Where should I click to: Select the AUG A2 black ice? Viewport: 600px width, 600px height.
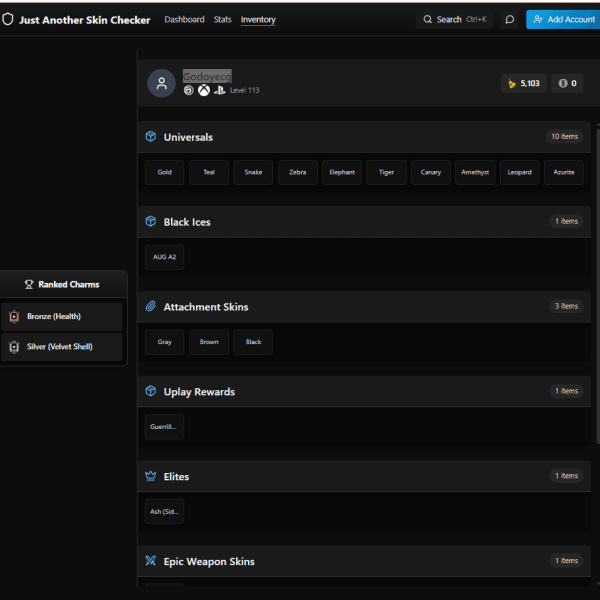tap(165, 257)
